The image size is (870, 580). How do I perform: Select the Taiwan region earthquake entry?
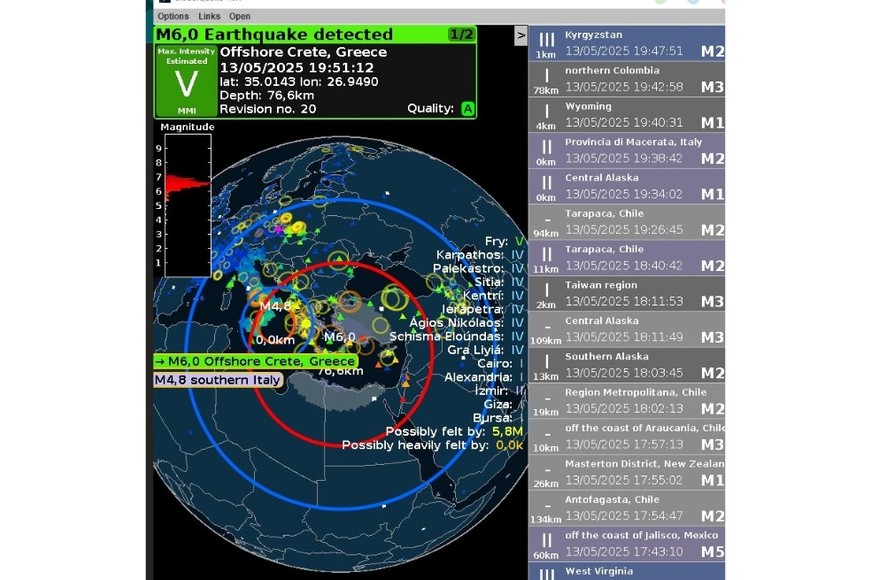click(x=626, y=294)
